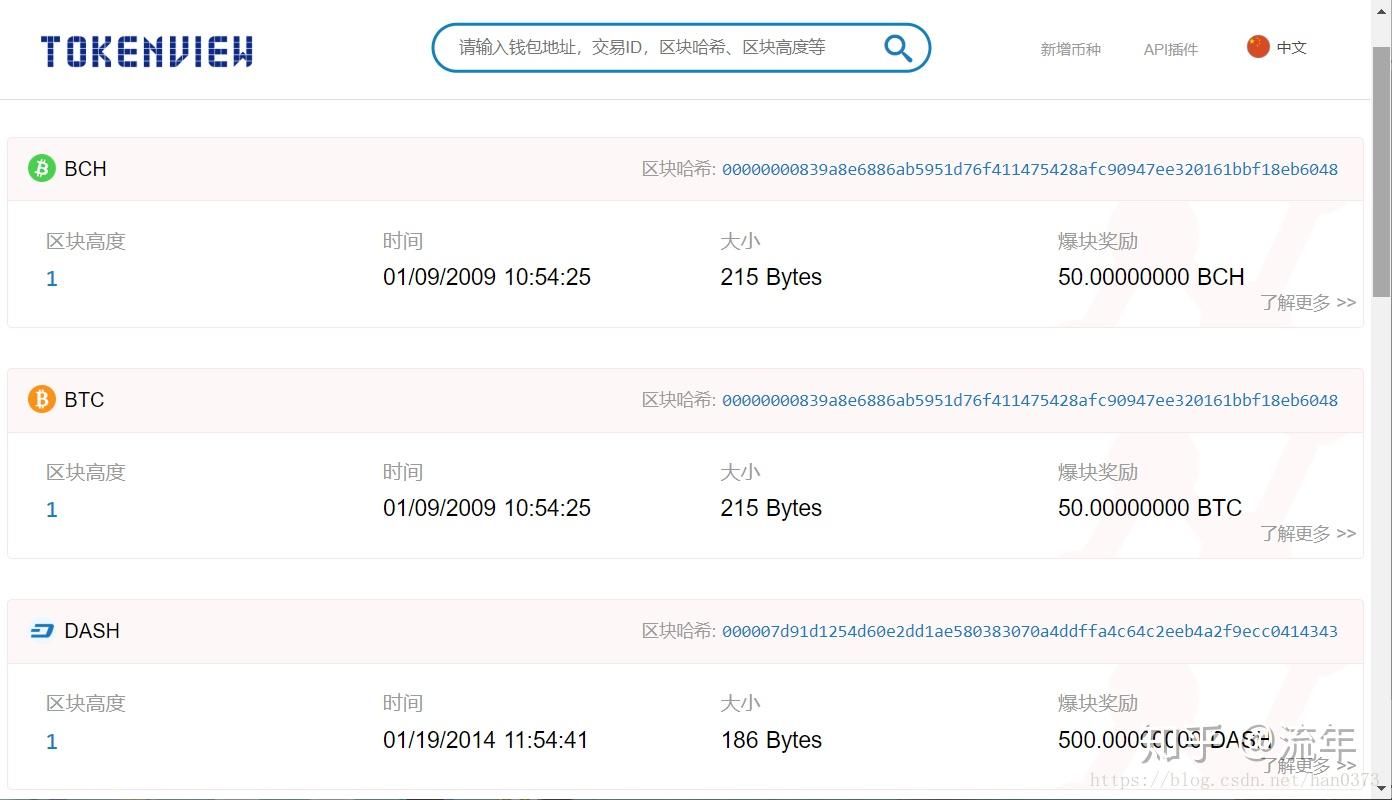Click the Tokenview logo
This screenshot has width=1392, height=800.
[146, 51]
